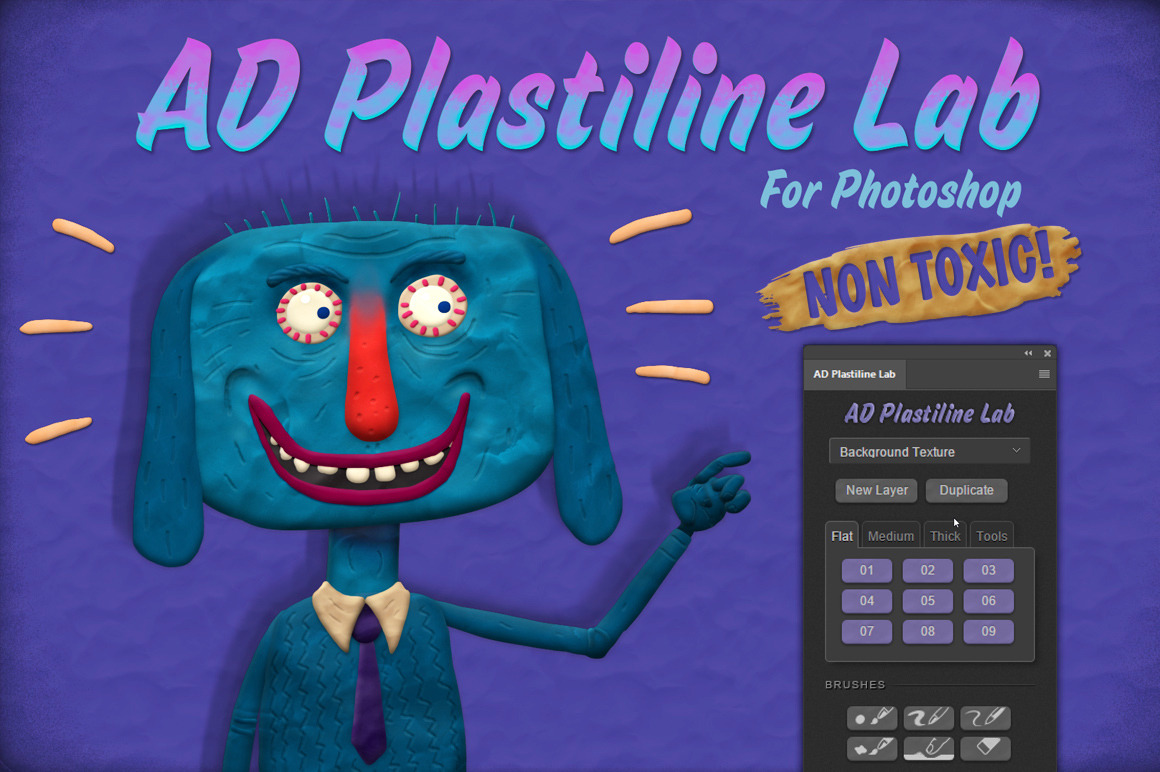Click the Duplicate button
This screenshot has width=1160, height=772.
[x=966, y=490]
